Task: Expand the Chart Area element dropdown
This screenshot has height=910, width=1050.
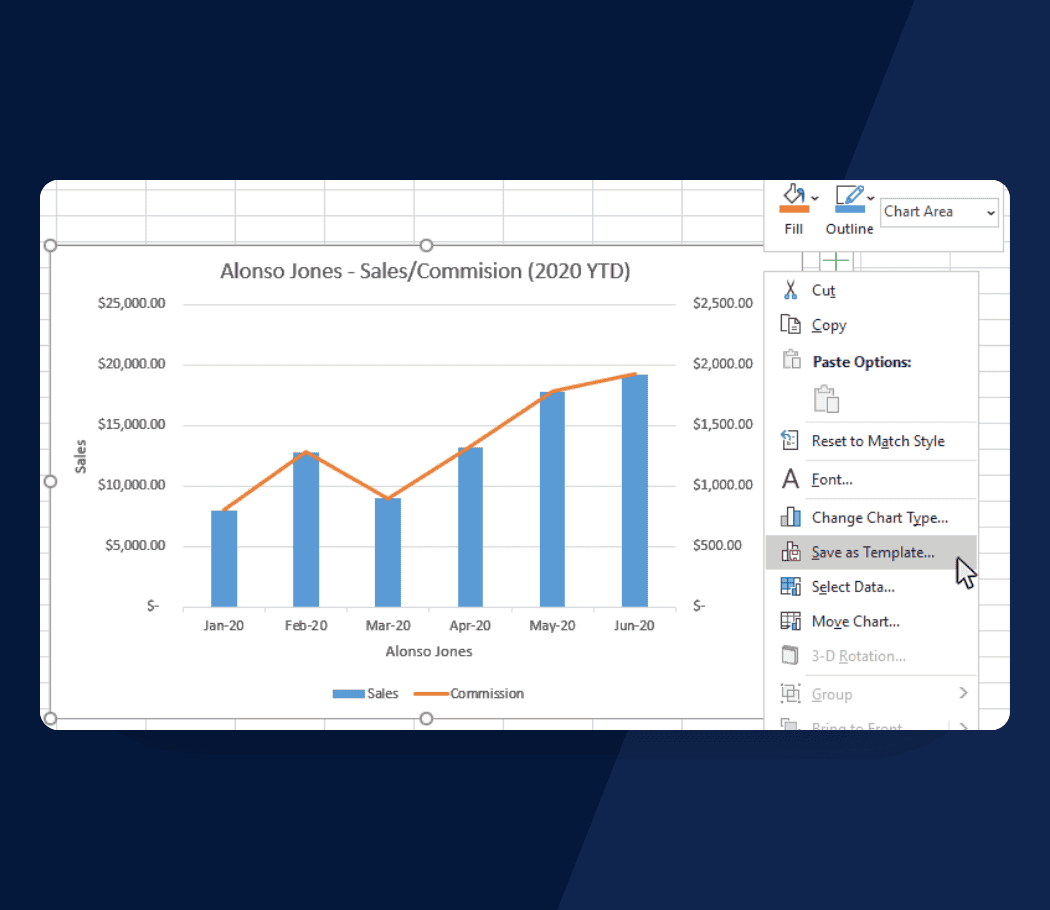Action: click(x=991, y=212)
